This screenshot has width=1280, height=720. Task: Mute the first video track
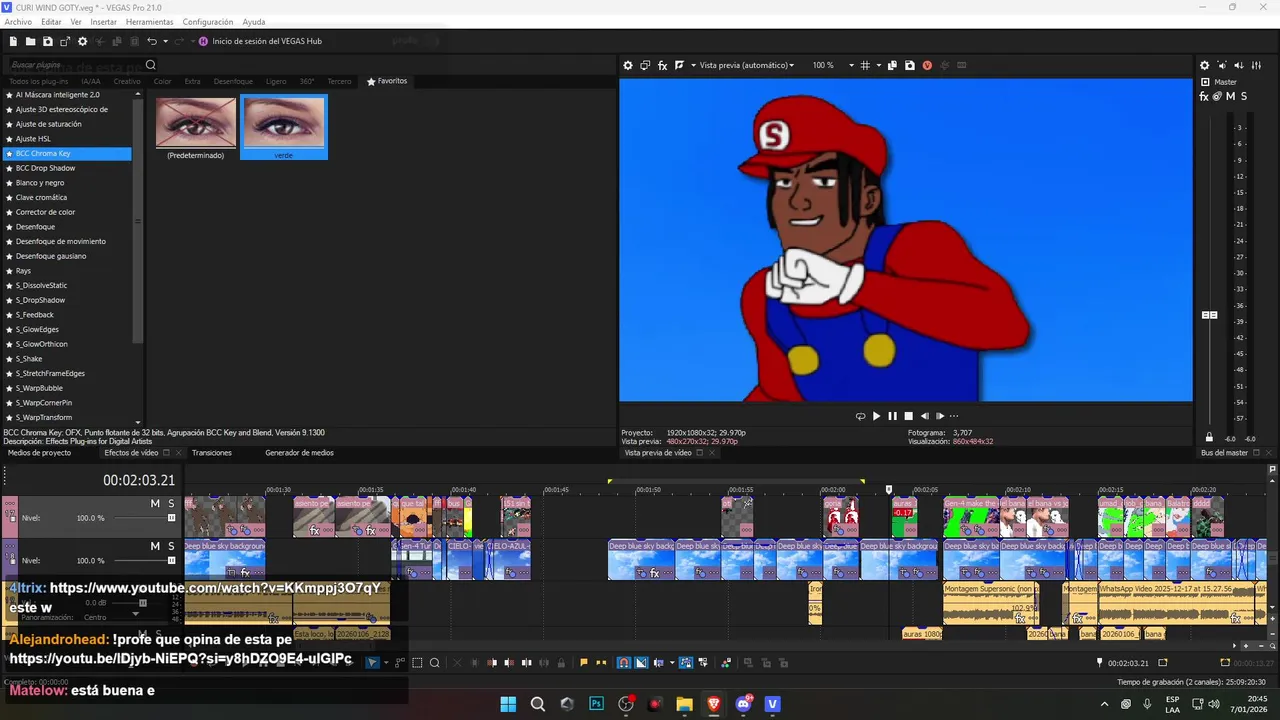pyautogui.click(x=155, y=503)
